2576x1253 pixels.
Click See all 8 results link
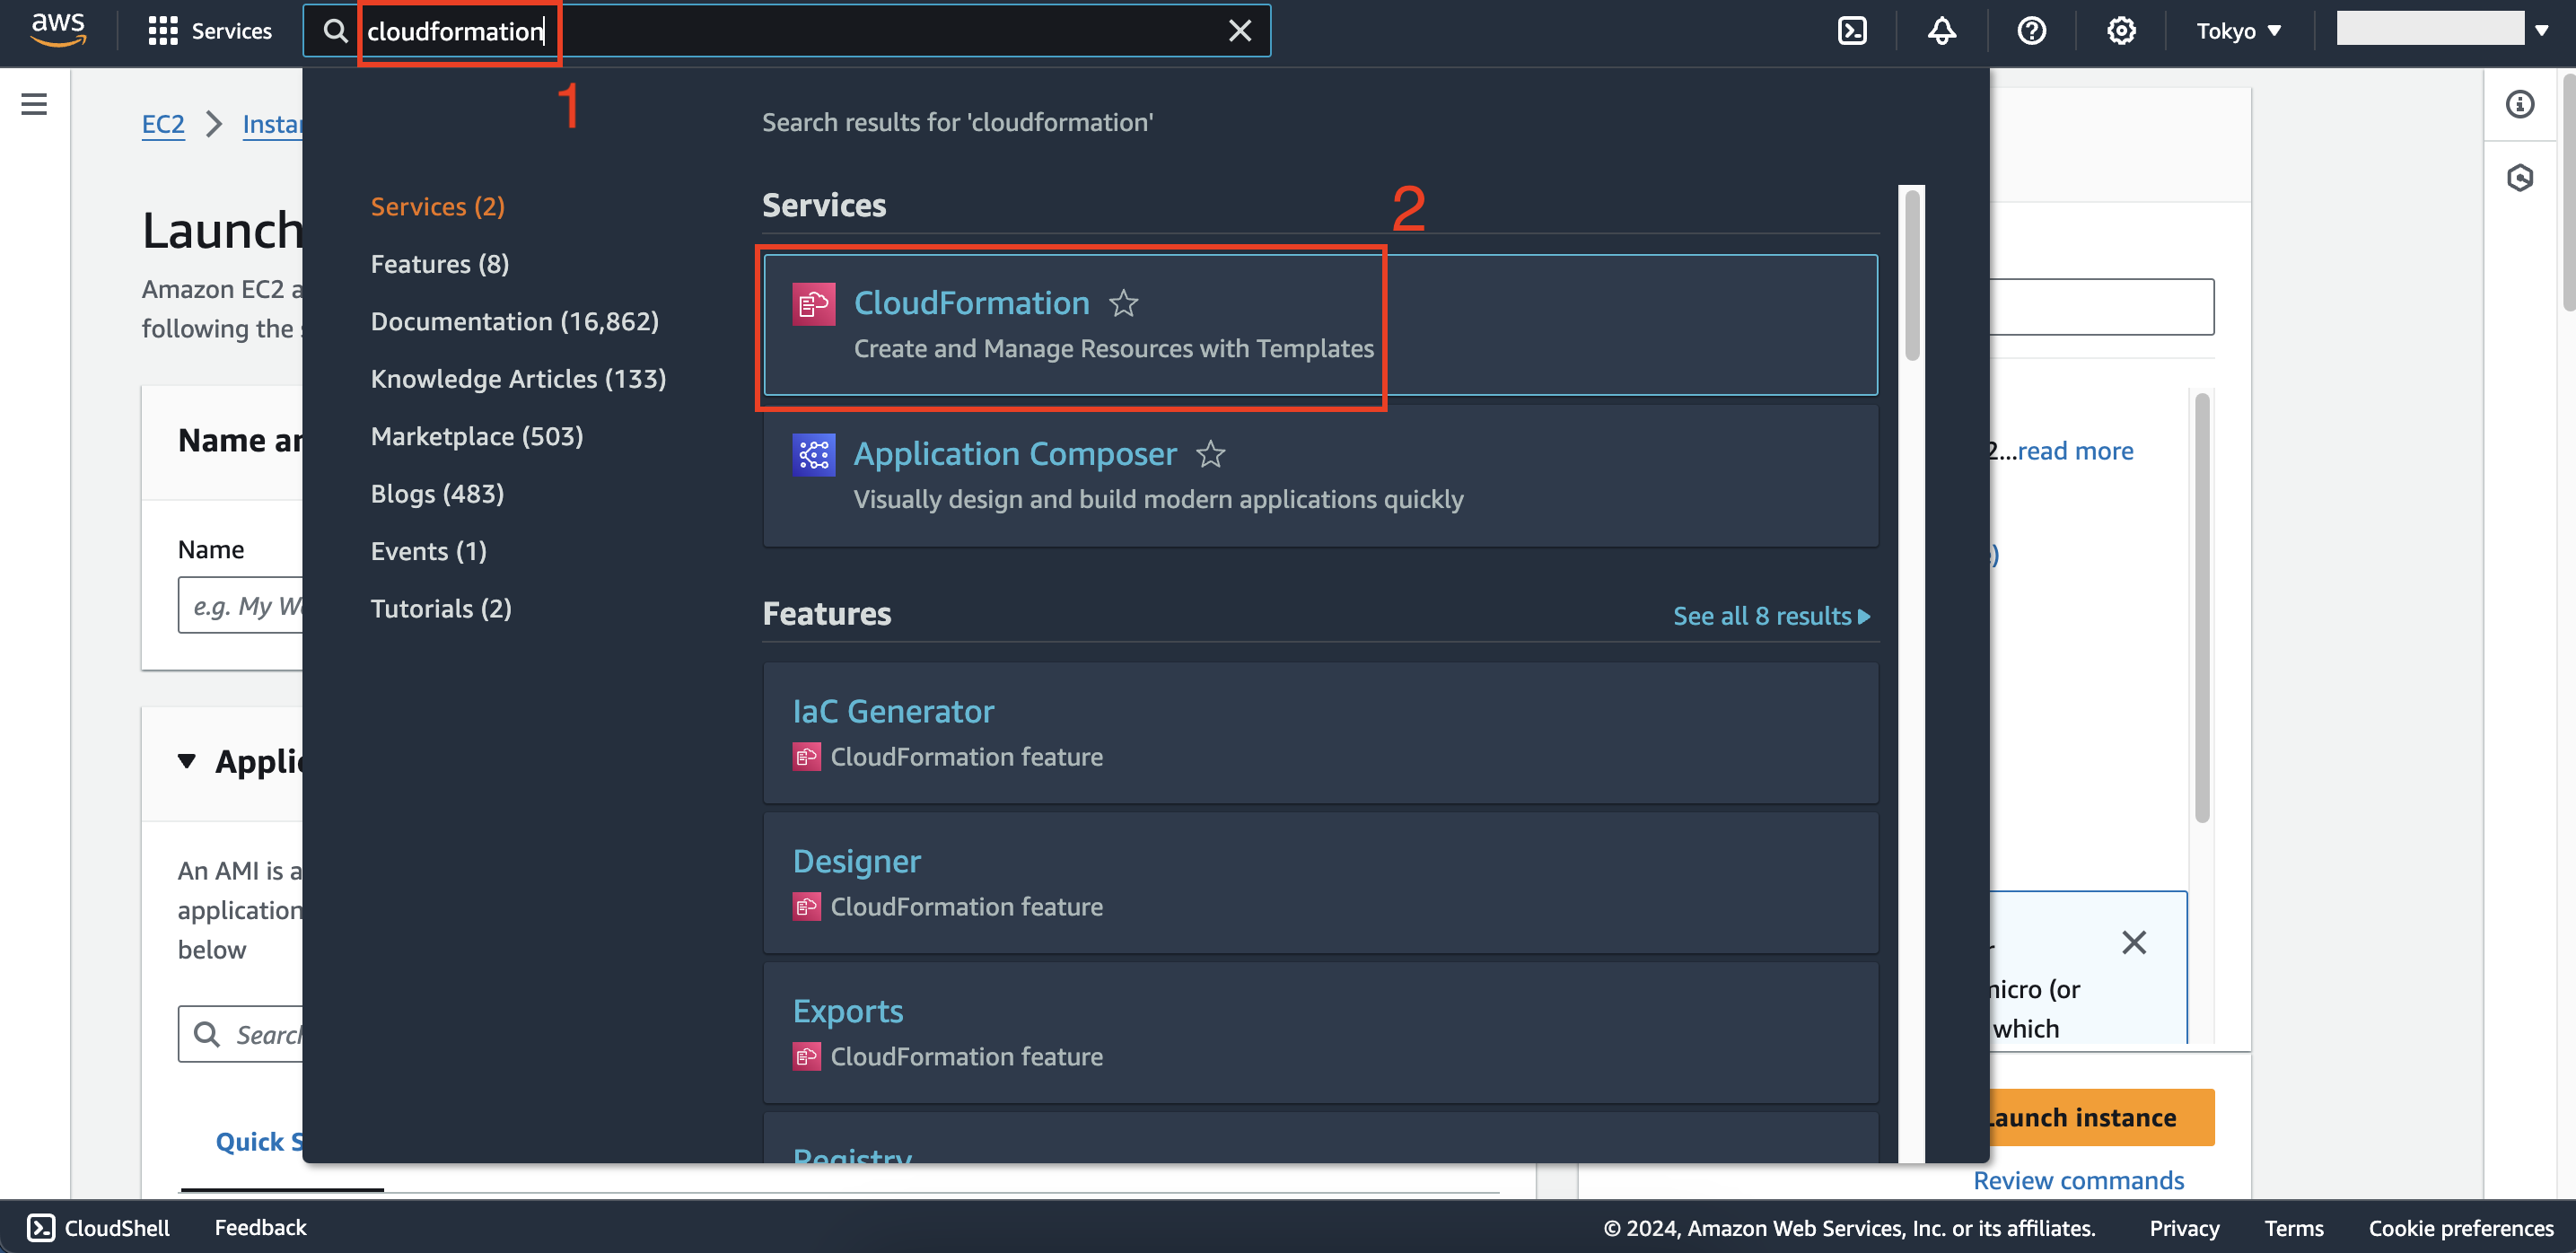coord(1771,616)
